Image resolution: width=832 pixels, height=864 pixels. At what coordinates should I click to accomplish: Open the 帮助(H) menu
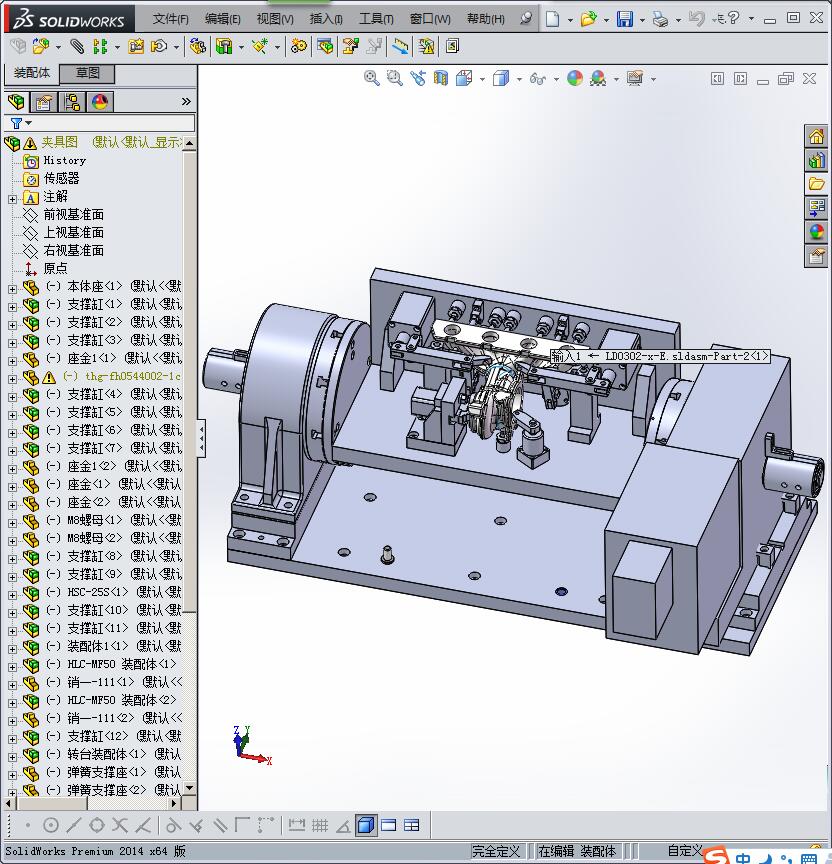coord(485,19)
